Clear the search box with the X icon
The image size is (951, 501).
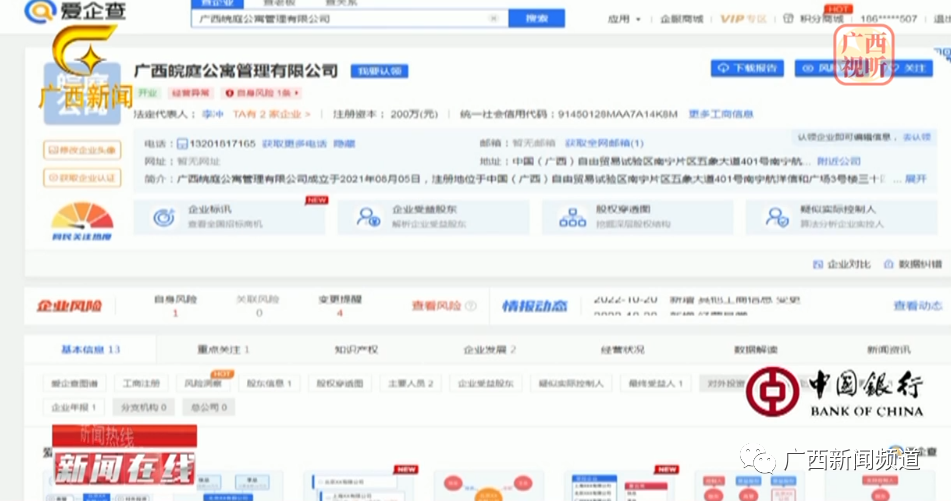pos(494,19)
